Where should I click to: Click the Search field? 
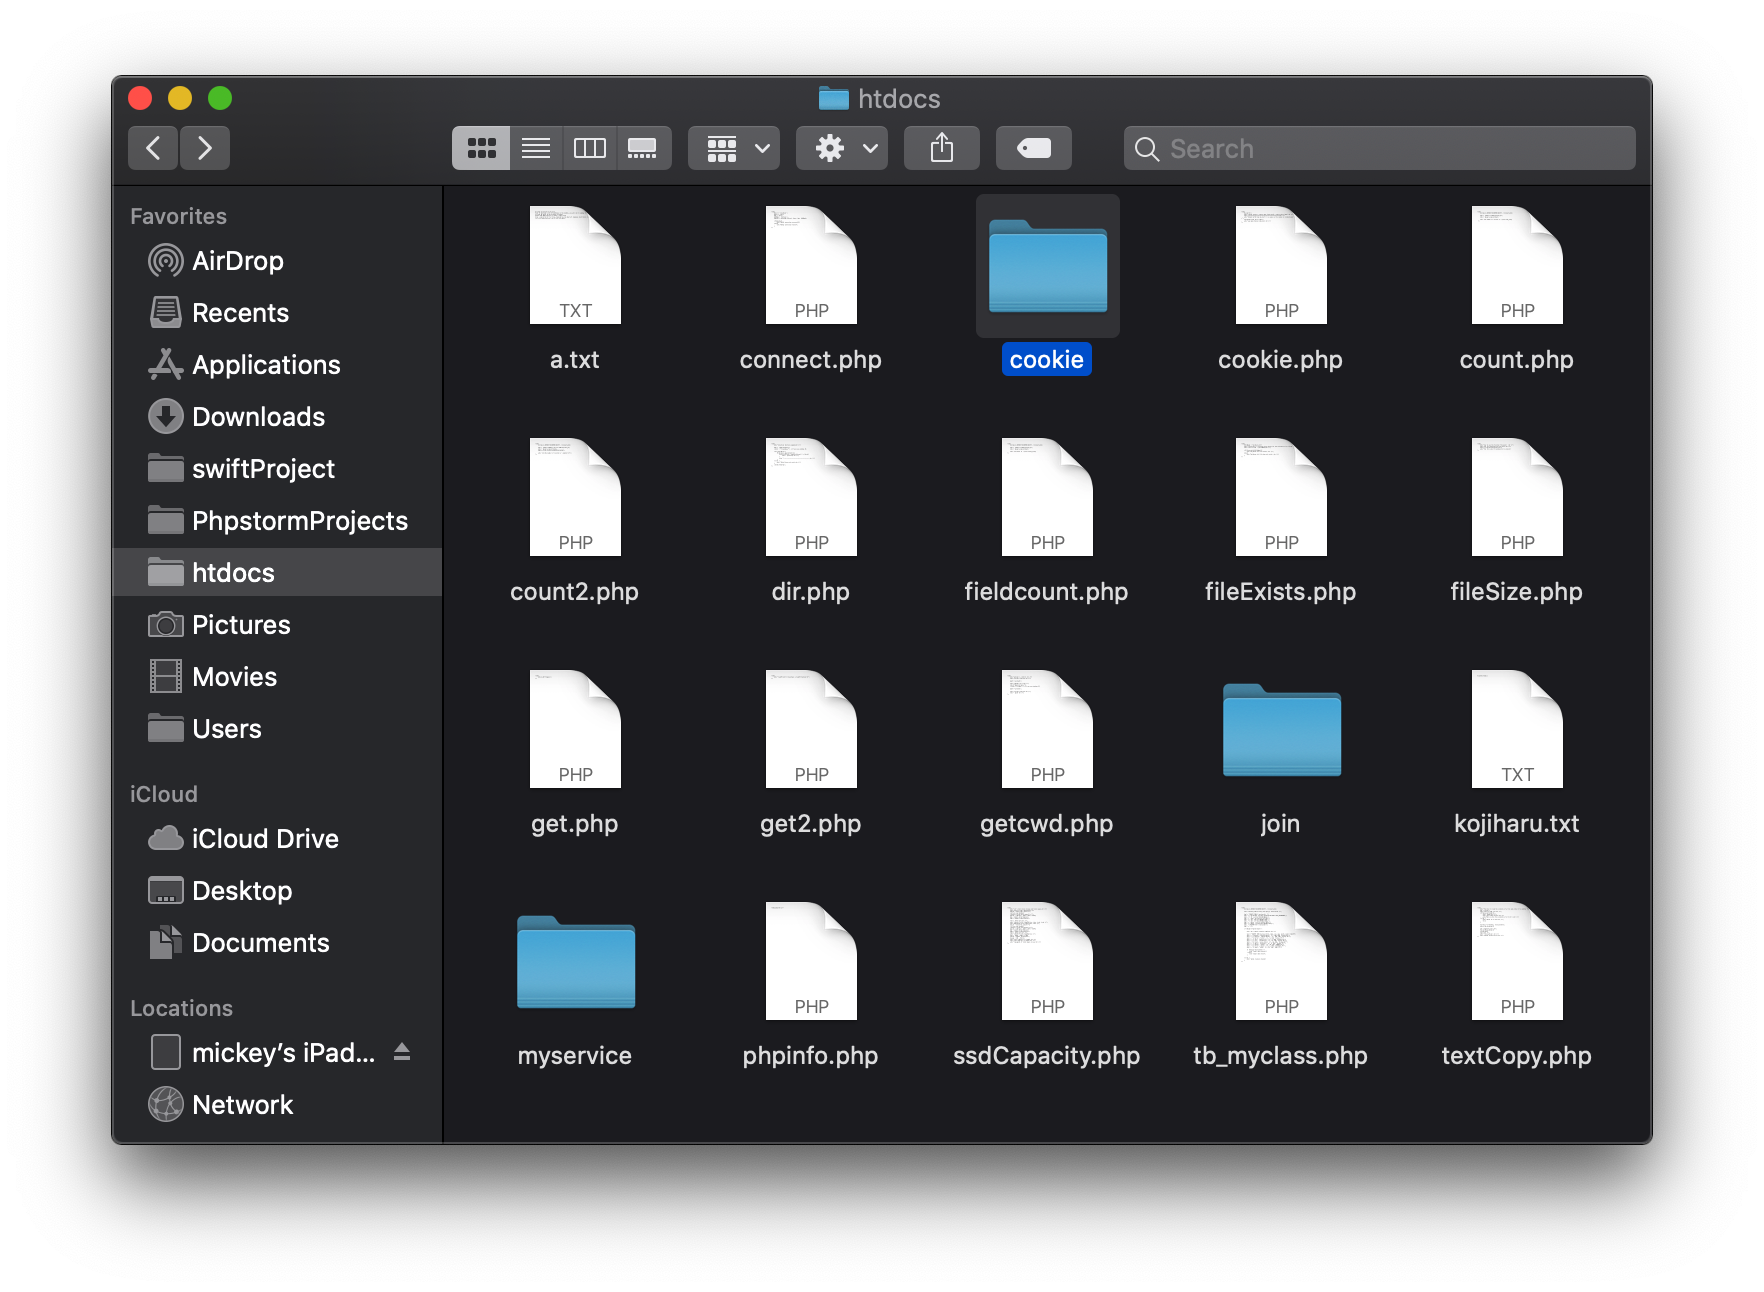coord(1380,148)
